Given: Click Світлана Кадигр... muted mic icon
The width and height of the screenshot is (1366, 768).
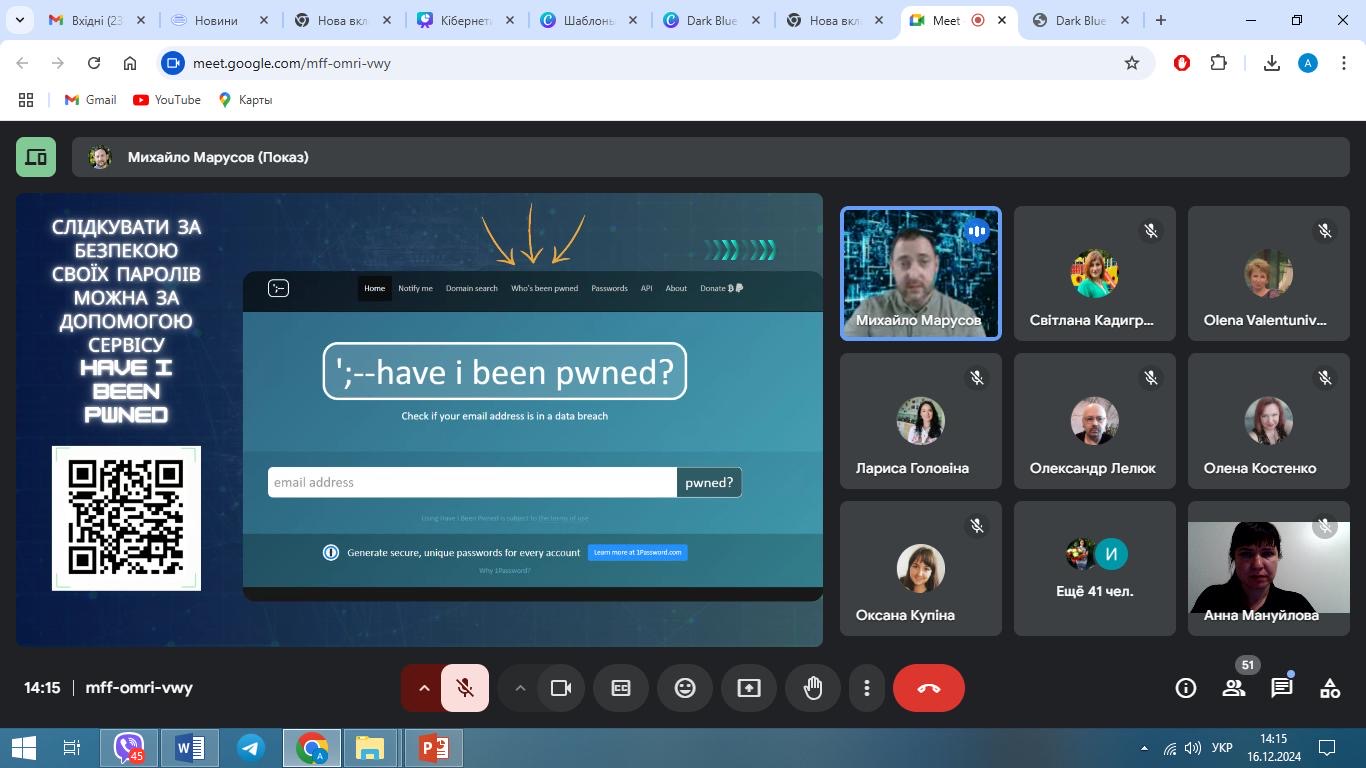Looking at the screenshot, I should tap(1151, 231).
